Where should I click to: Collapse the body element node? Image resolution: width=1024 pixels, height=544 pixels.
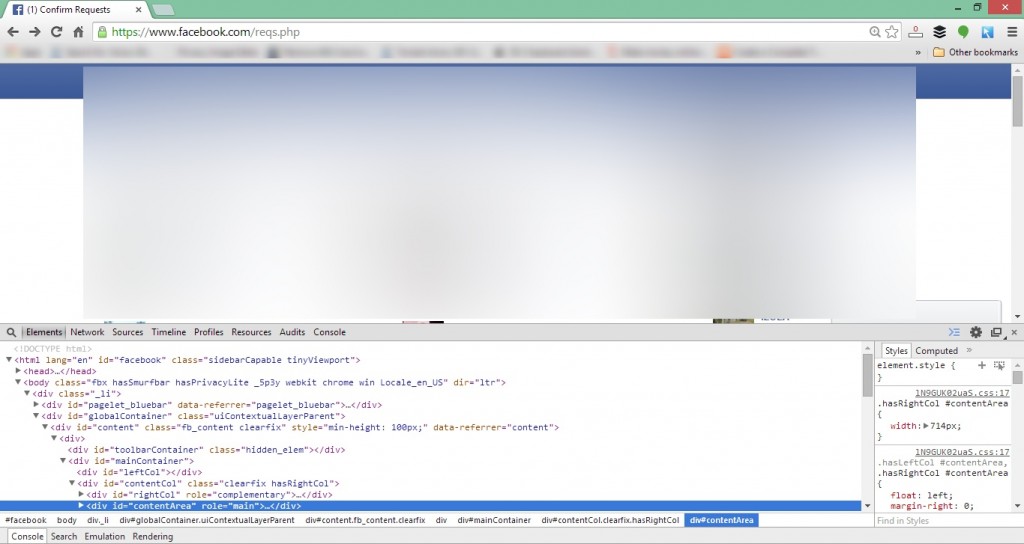tap(18, 382)
